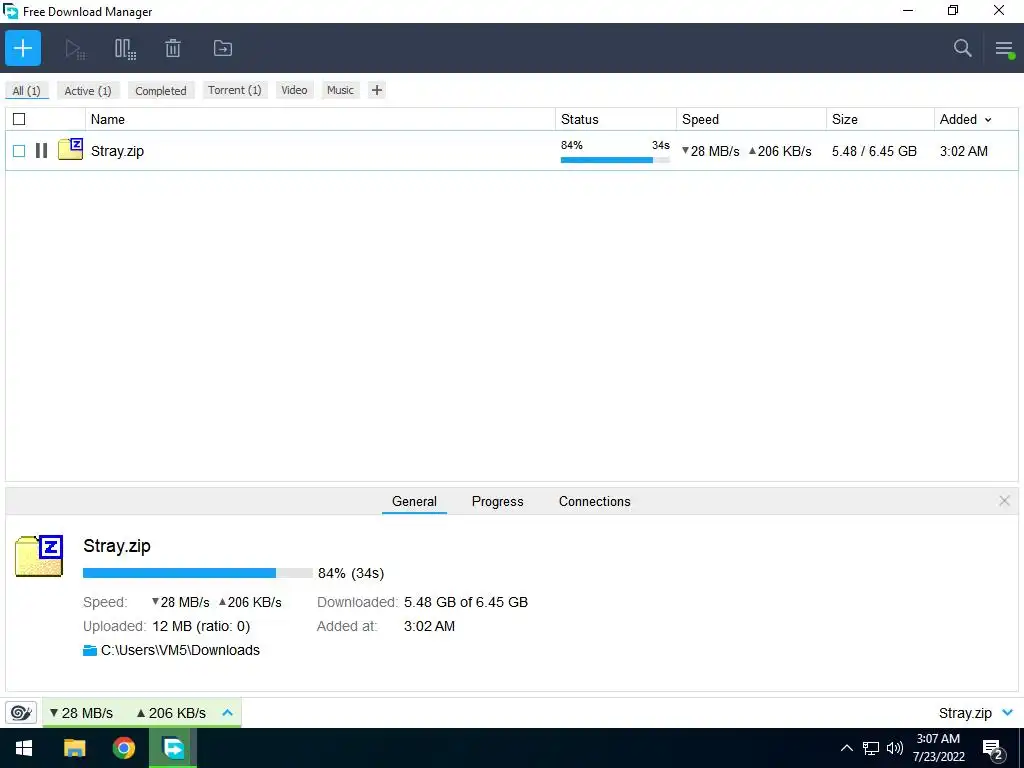This screenshot has width=1024, height=768.
Task: Open the network tray icon
Action: 871,748
